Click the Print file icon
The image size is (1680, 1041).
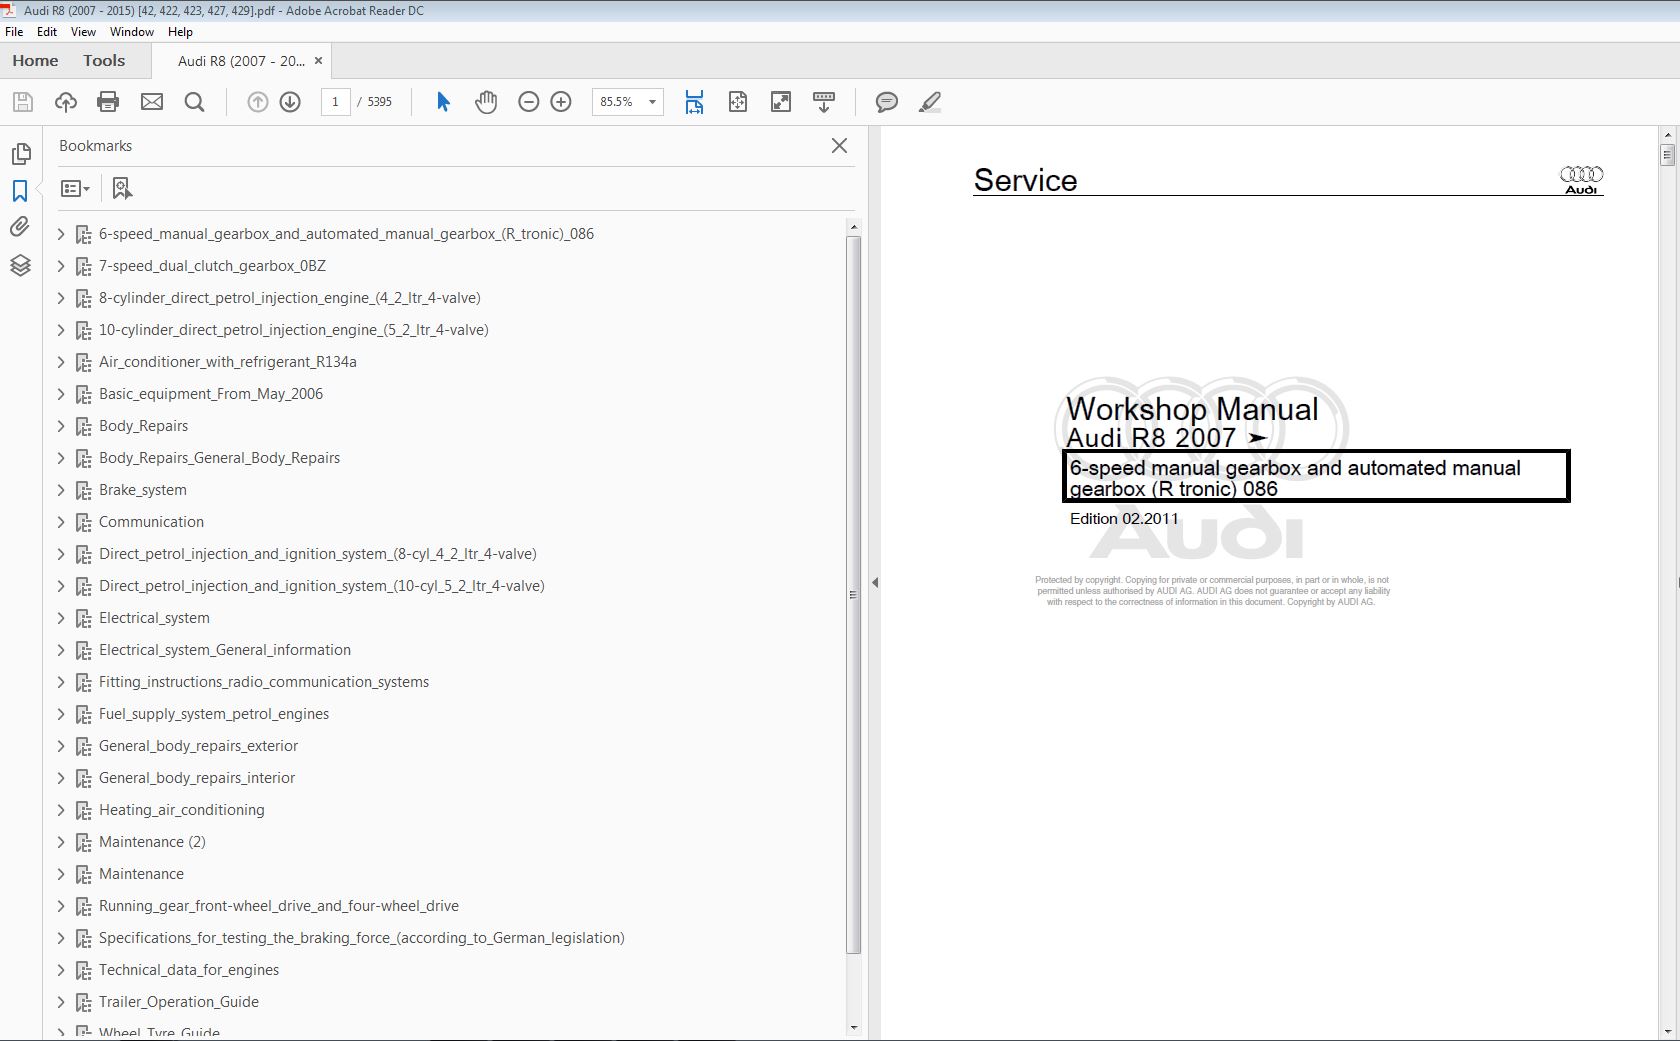(108, 102)
